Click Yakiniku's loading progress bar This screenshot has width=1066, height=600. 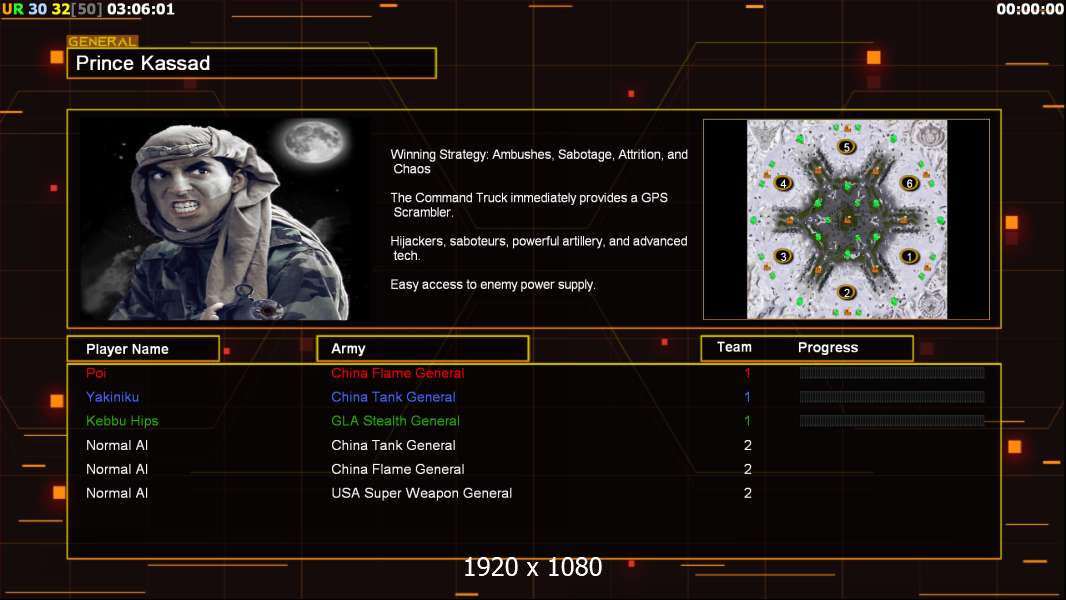892,397
